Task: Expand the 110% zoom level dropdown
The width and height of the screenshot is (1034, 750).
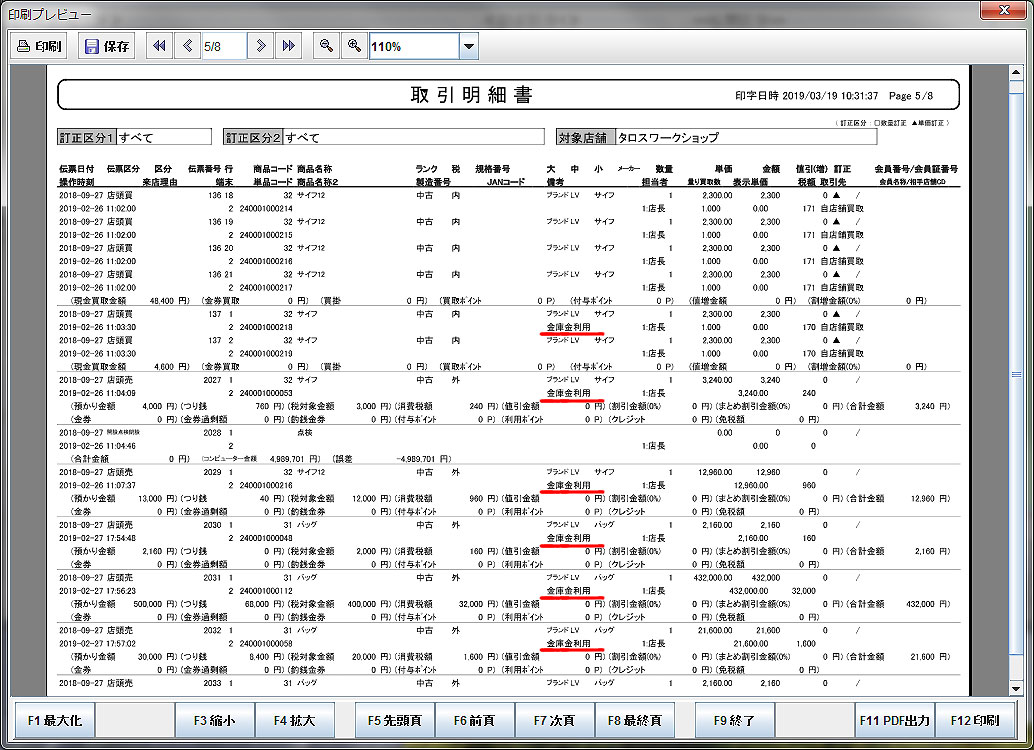Action: (x=468, y=46)
